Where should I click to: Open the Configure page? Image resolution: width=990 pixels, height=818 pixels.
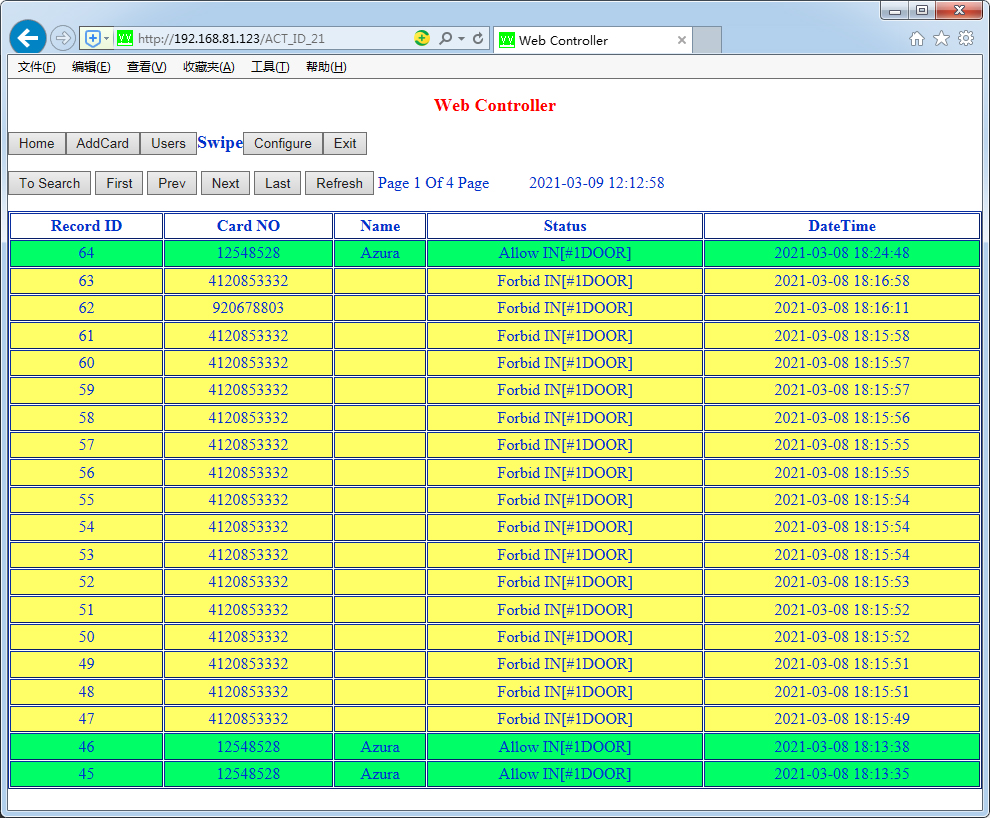tap(283, 143)
